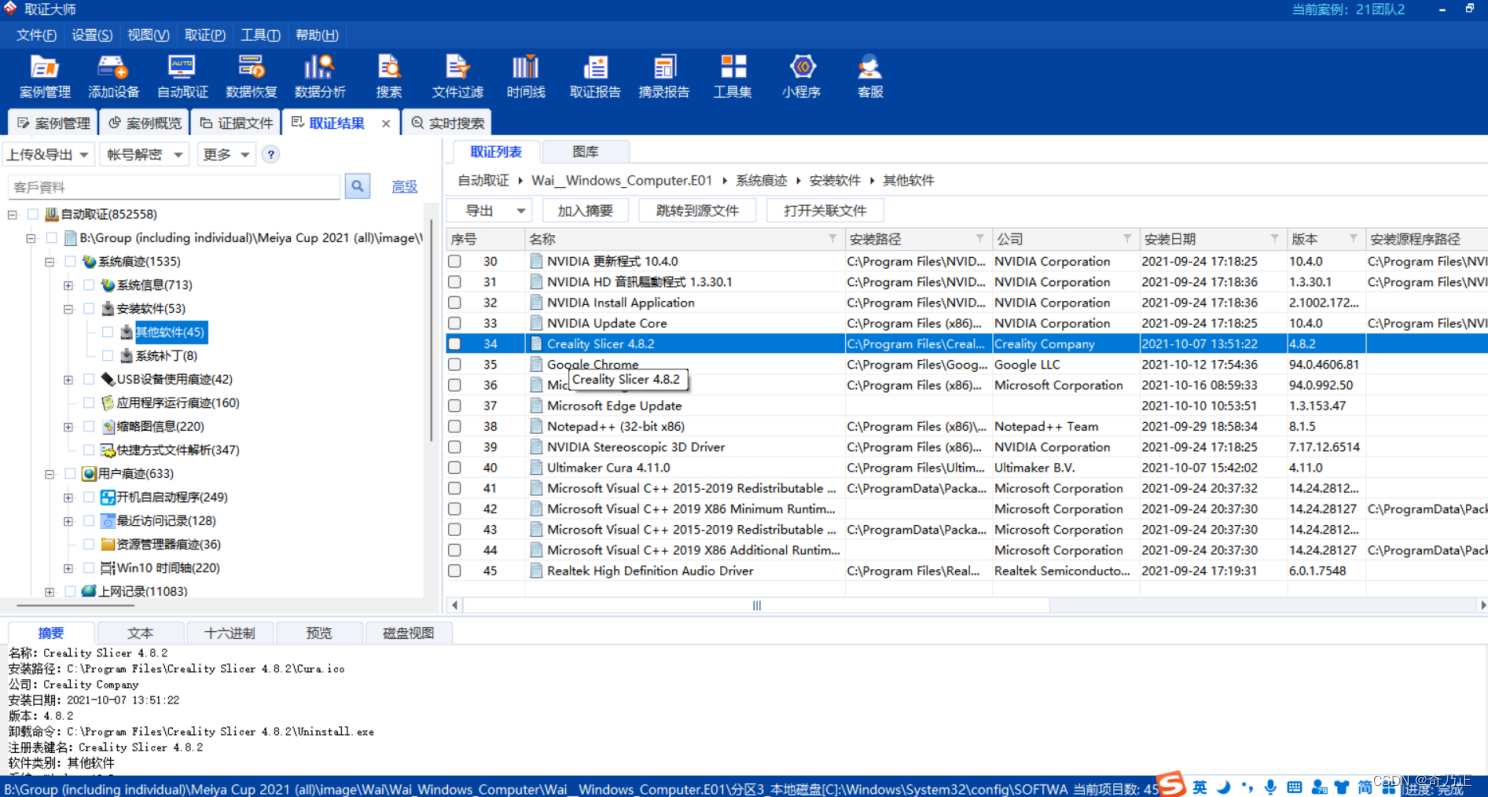Viewport: 1488px width, 797px height.
Task: Click filter icon in 安装日期 column header
Action: [x=1275, y=239]
